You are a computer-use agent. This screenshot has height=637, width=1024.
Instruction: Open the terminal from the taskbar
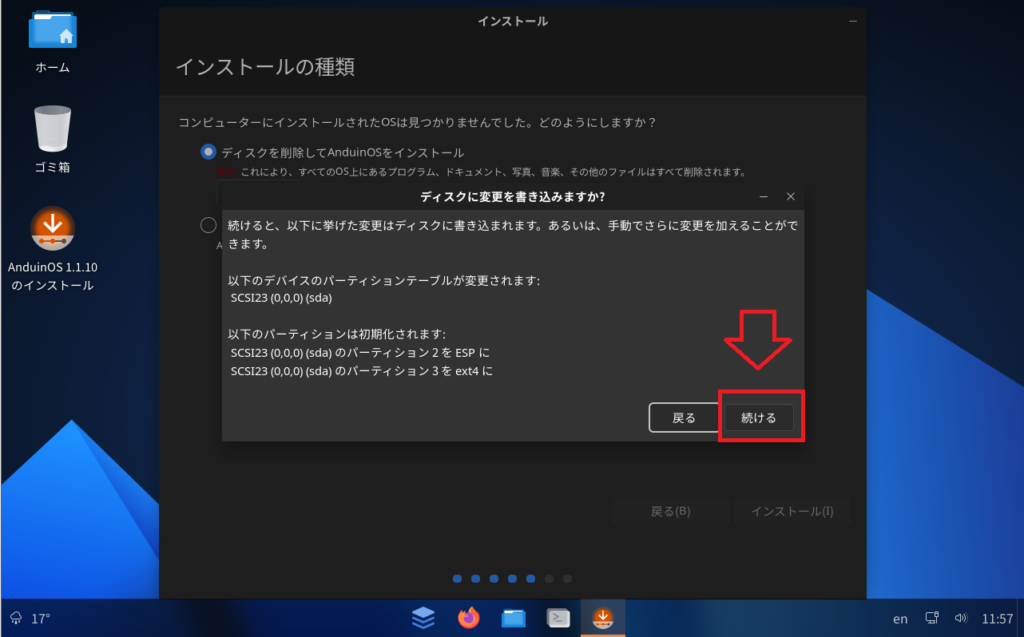(x=558, y=618)
